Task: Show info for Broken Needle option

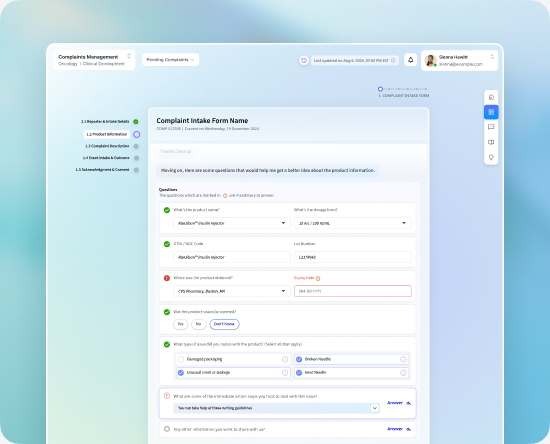Action: click(403, 359)
